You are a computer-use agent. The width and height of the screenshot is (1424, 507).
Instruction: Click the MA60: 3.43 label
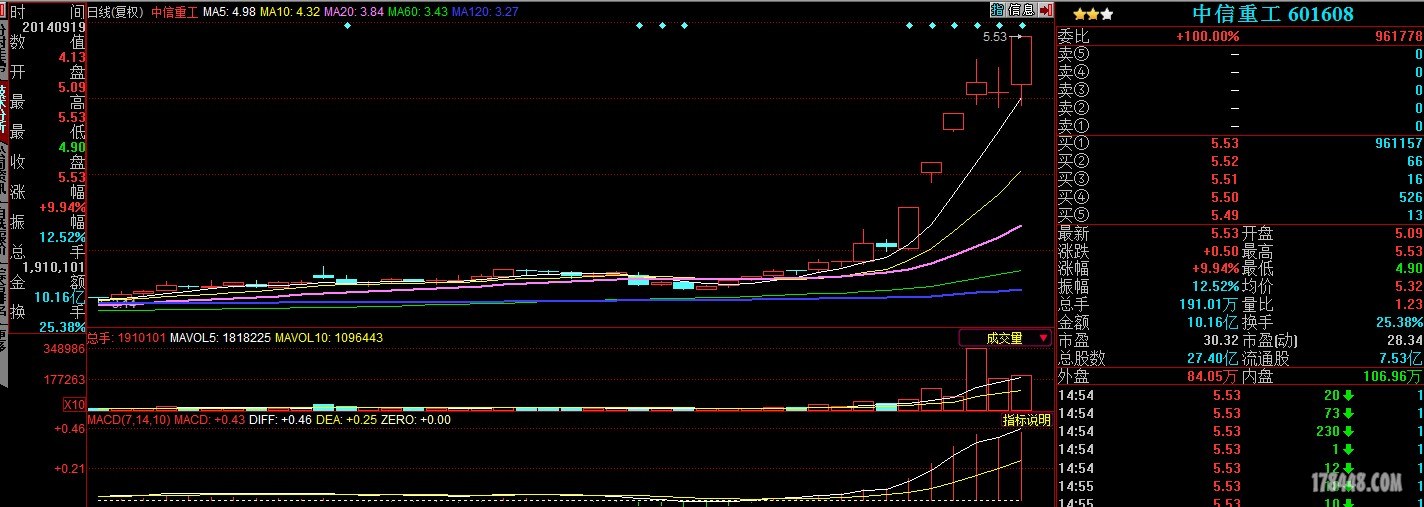[418, 12]
